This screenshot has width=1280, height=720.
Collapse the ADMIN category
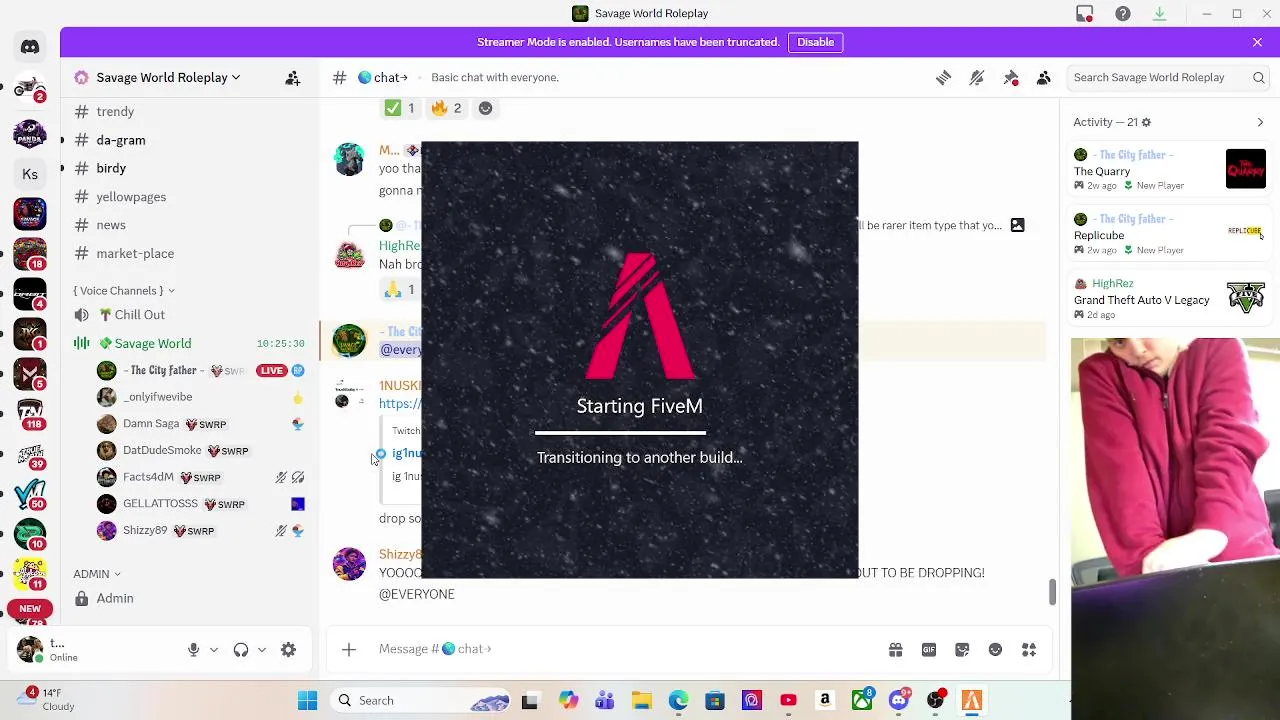click(x=97, y=574)
